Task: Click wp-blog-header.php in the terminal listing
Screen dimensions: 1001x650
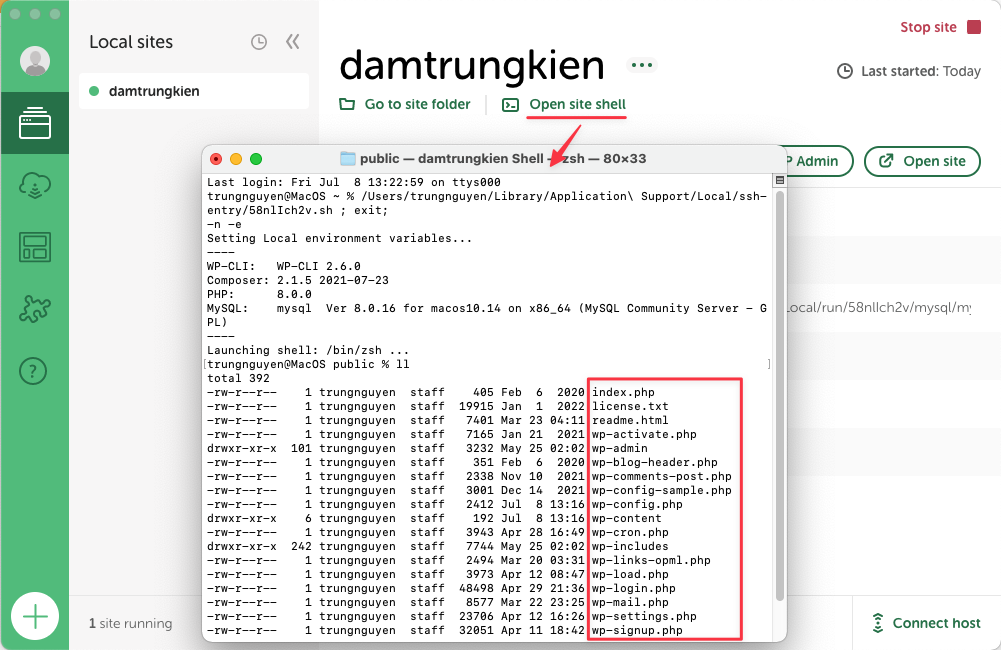Action: point(654,462)
